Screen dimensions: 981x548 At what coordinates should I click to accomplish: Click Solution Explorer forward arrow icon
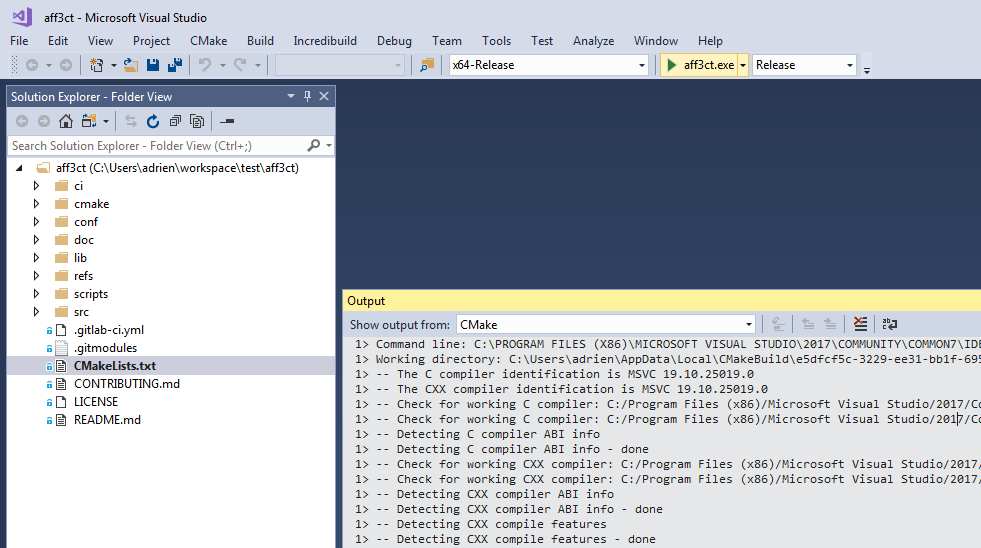coord(44,121)
